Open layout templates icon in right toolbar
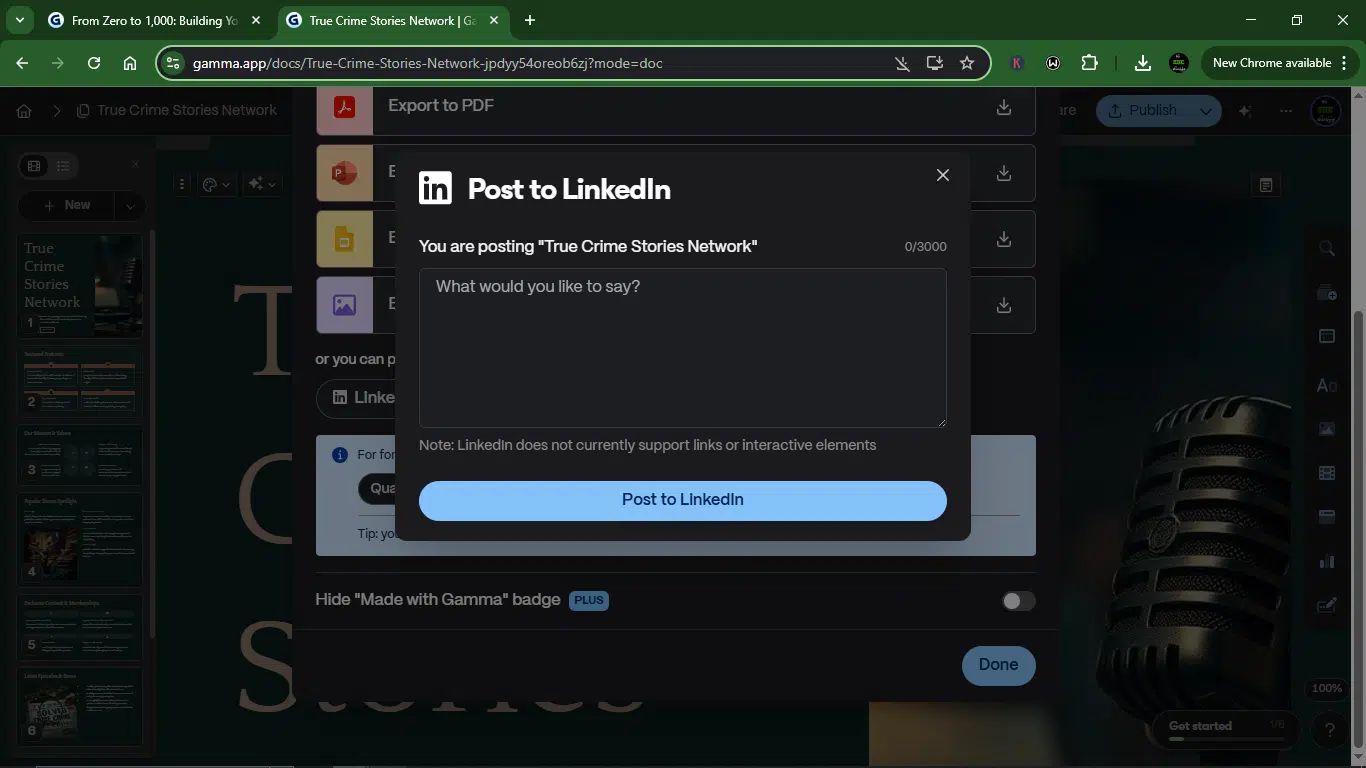Image resolution: width=1366 pixels, height=768 pixels. [1327, 336]
